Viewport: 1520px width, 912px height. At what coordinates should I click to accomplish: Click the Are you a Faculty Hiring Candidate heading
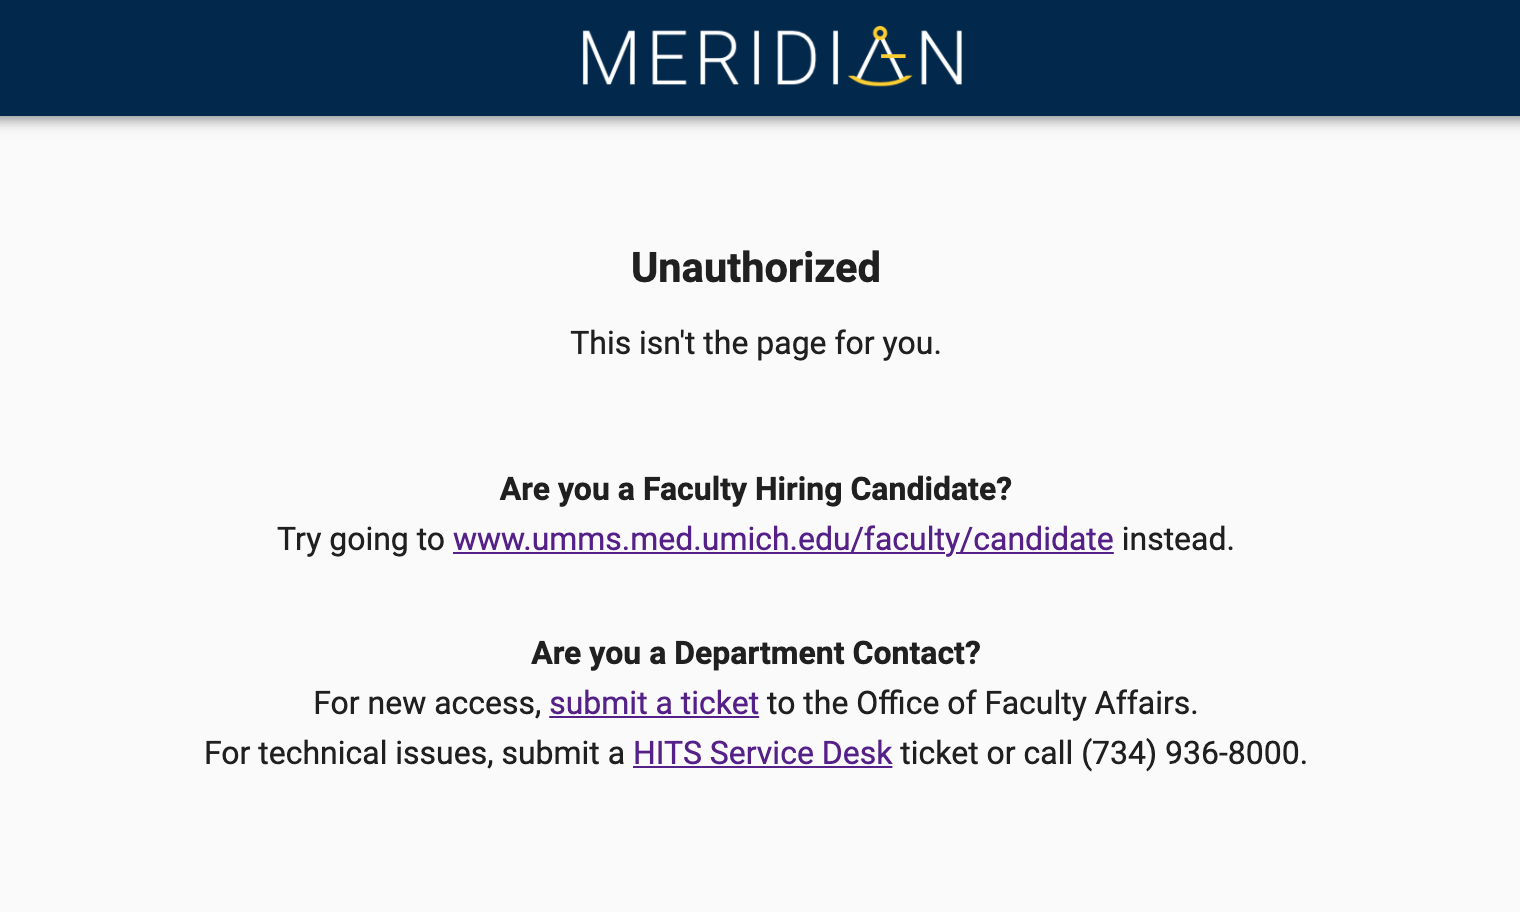tap(756, 489)
